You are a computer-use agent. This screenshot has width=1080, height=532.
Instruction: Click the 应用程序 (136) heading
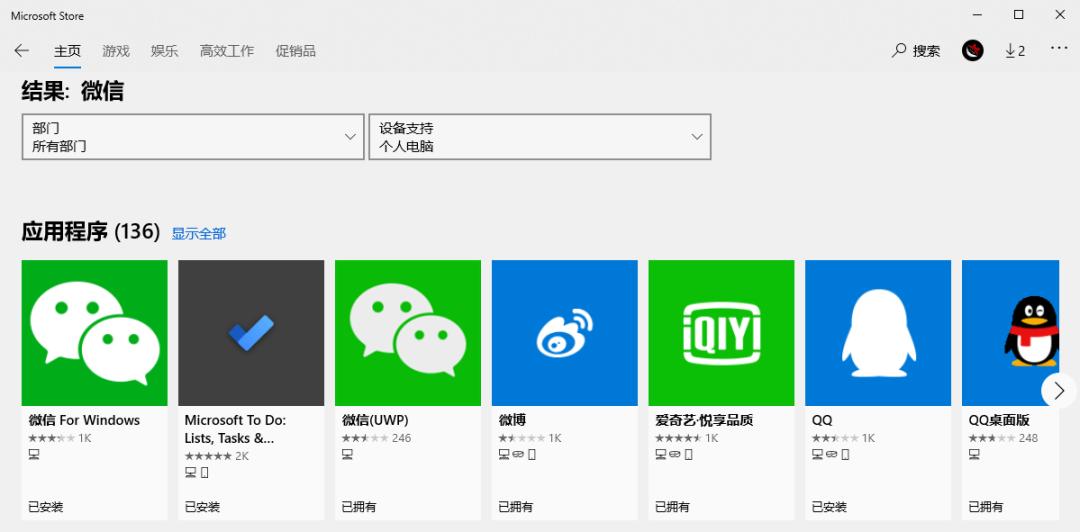[x=90, y=232]
